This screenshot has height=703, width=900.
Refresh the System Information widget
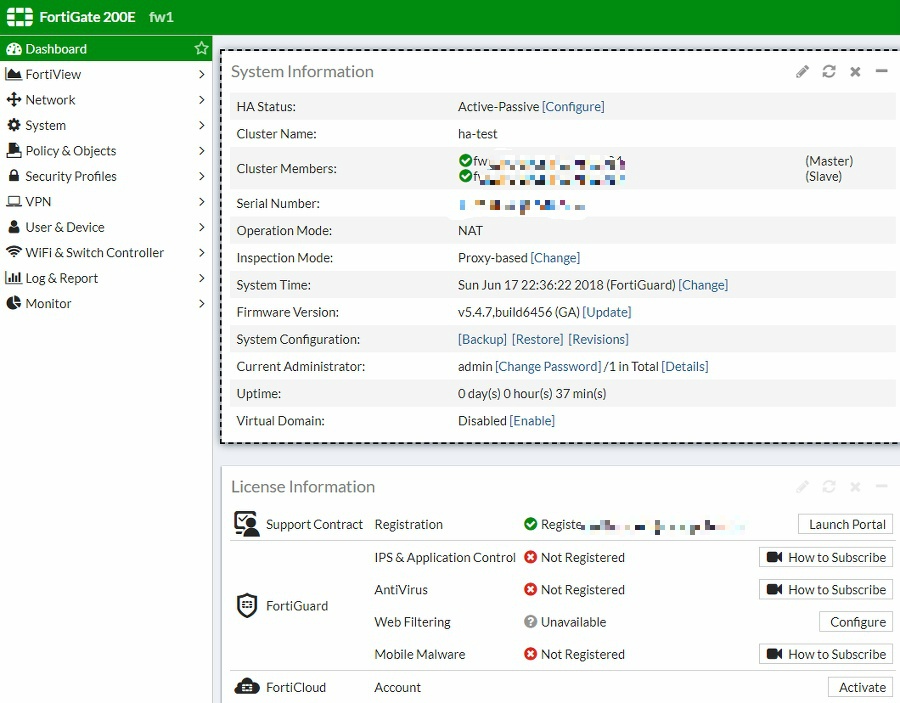pyautogui.click(x=829, y=72)
